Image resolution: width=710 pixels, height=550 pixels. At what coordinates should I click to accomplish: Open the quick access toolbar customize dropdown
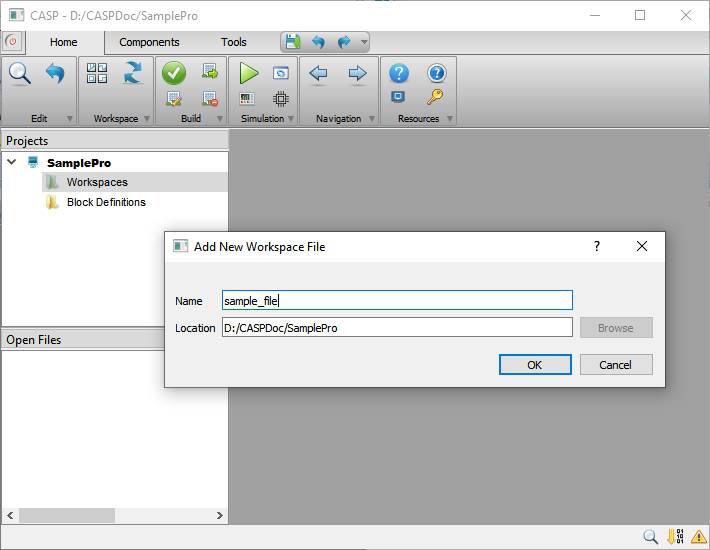363,42
